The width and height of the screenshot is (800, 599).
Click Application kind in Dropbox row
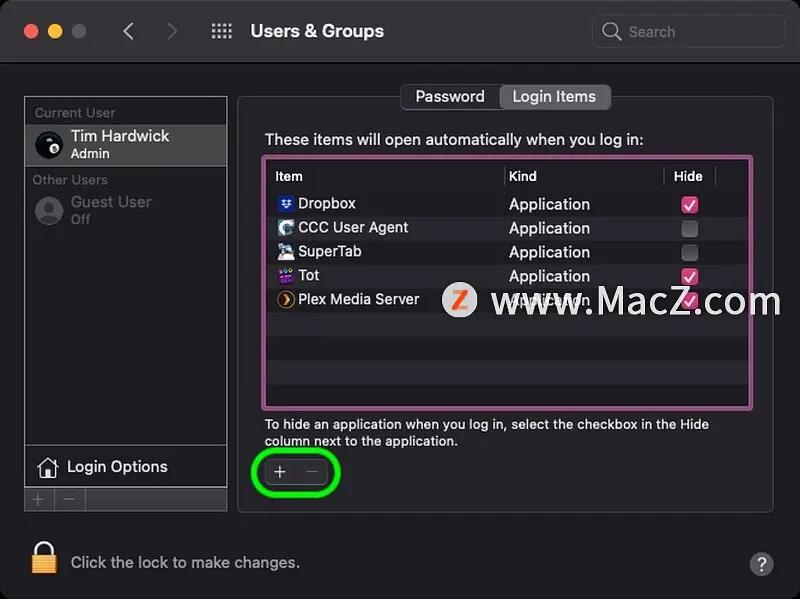coord(549,205)
